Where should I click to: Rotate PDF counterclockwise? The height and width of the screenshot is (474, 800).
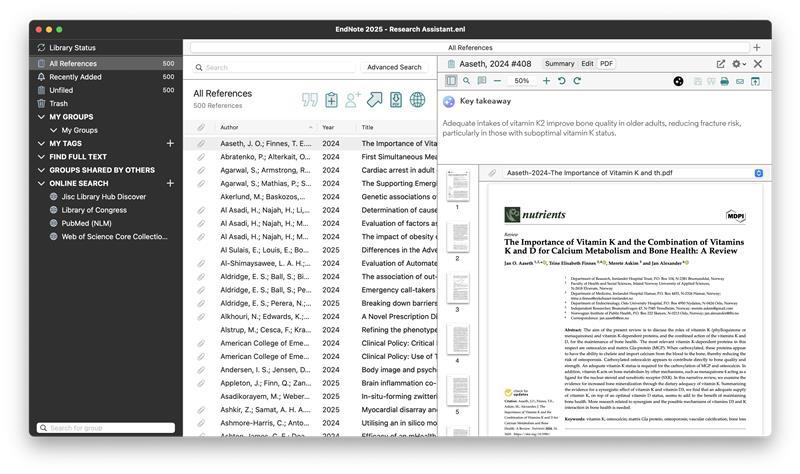coord(561,81)
